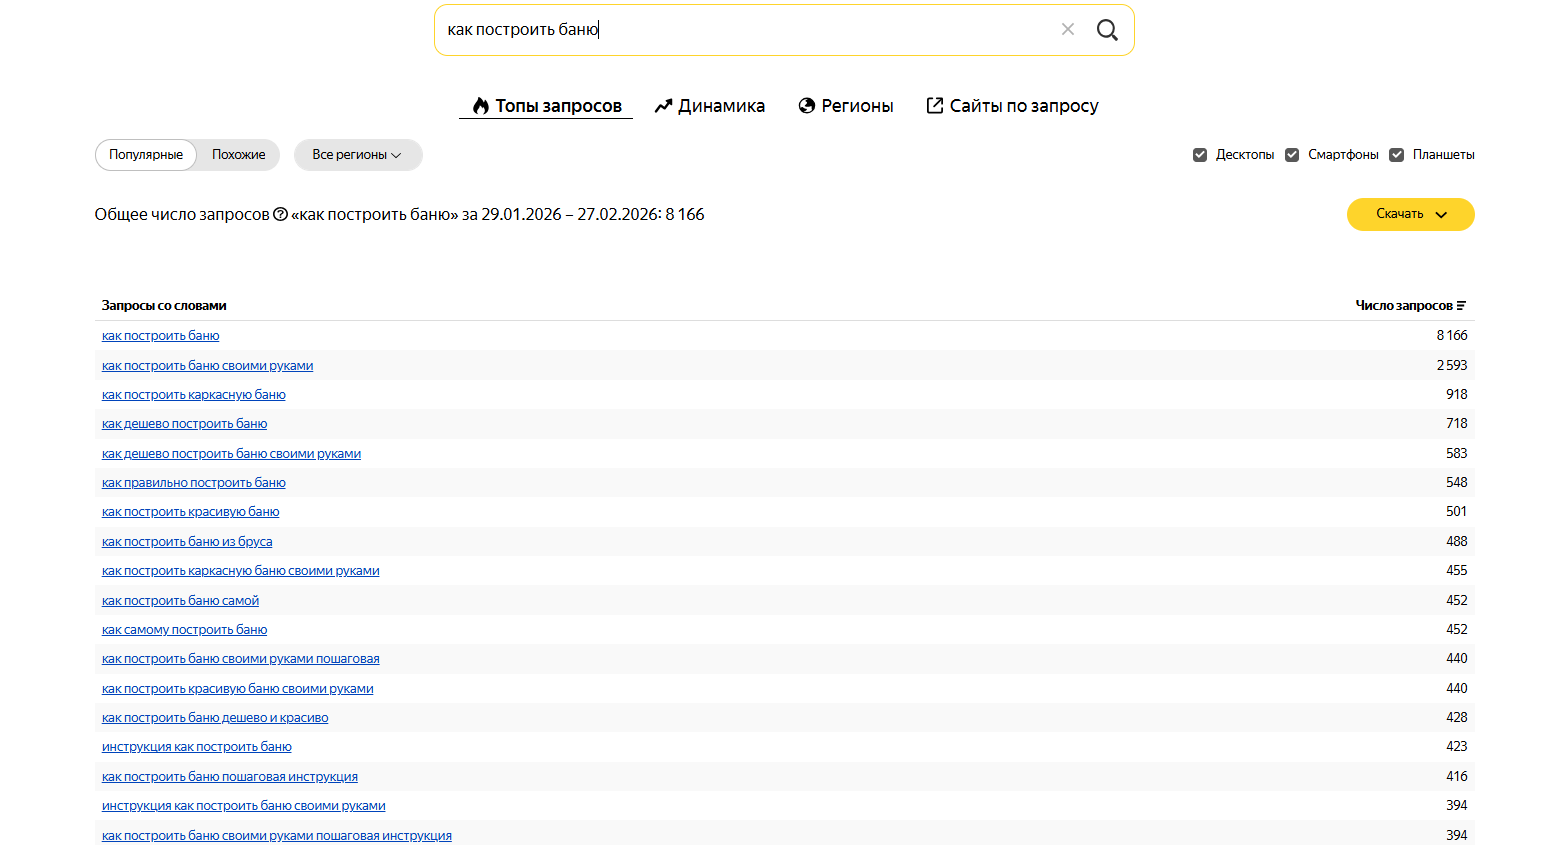
Task: Click the external link icon beside Сайты по запросу
Action: pos(935,106)
